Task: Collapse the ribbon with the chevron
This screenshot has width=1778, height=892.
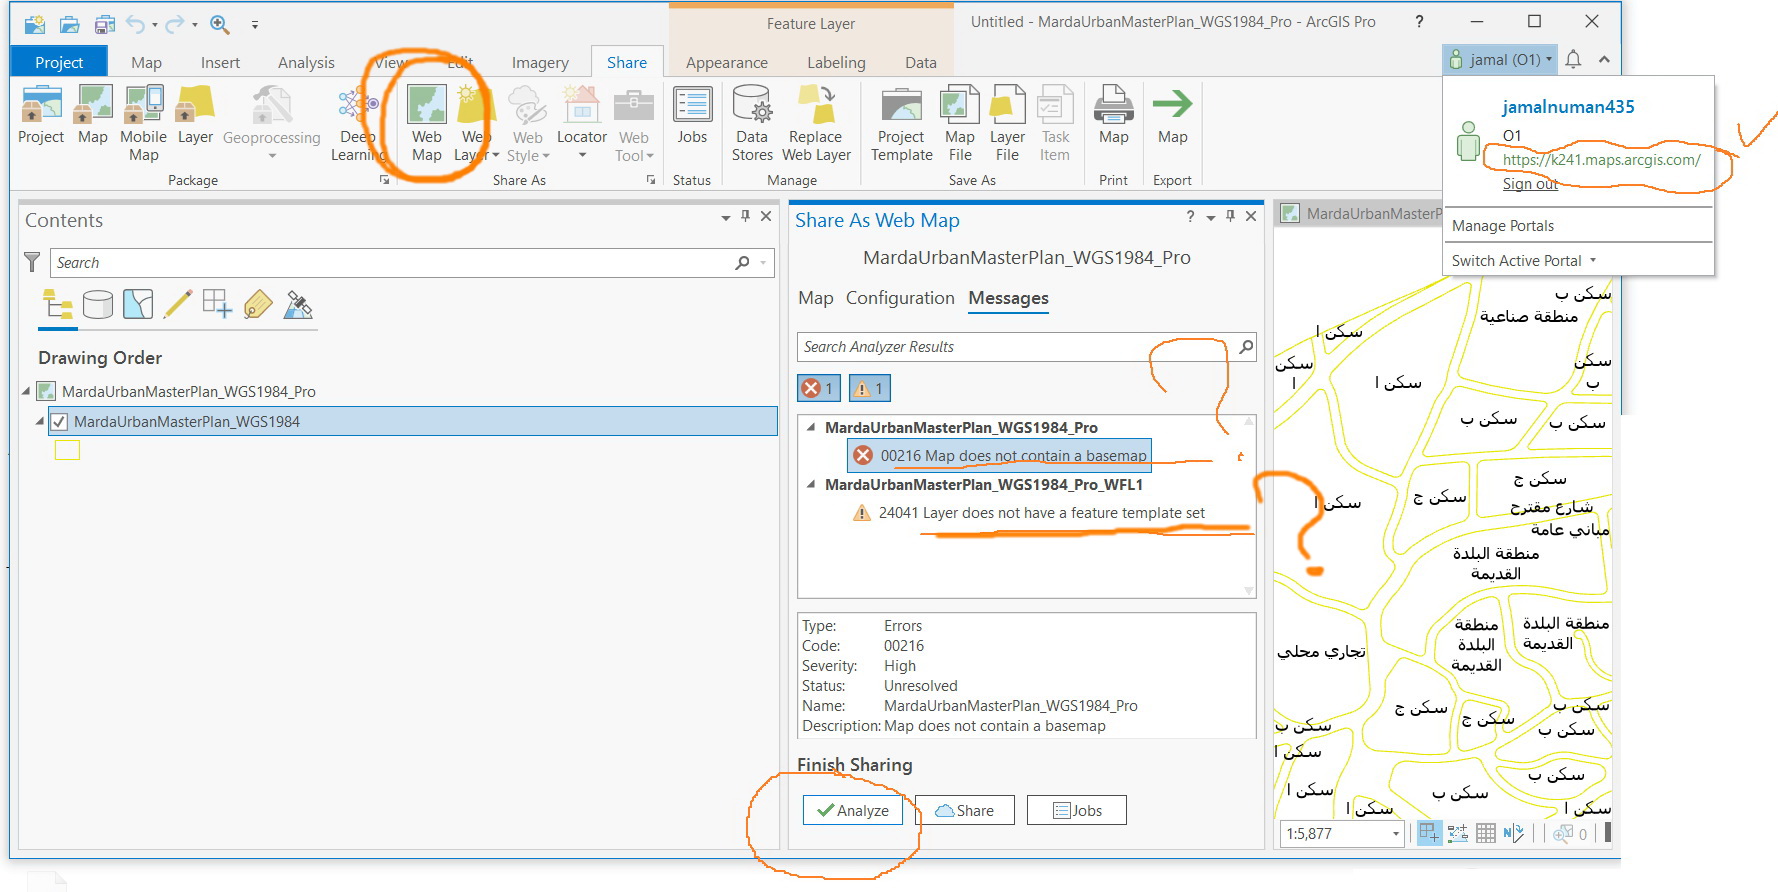Action: tap(1604, 60)
